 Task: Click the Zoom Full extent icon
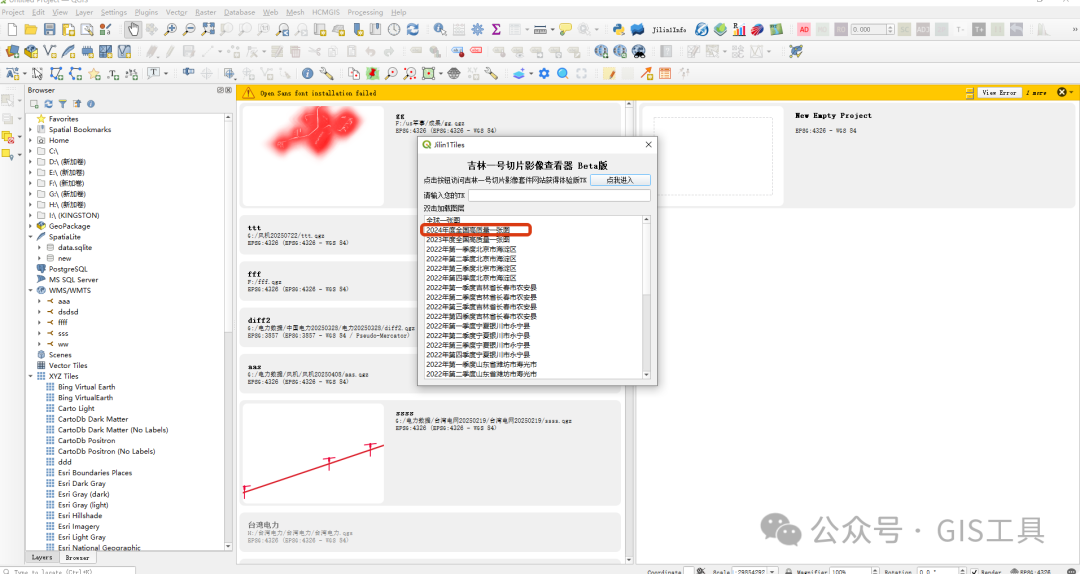click(207, 30)
